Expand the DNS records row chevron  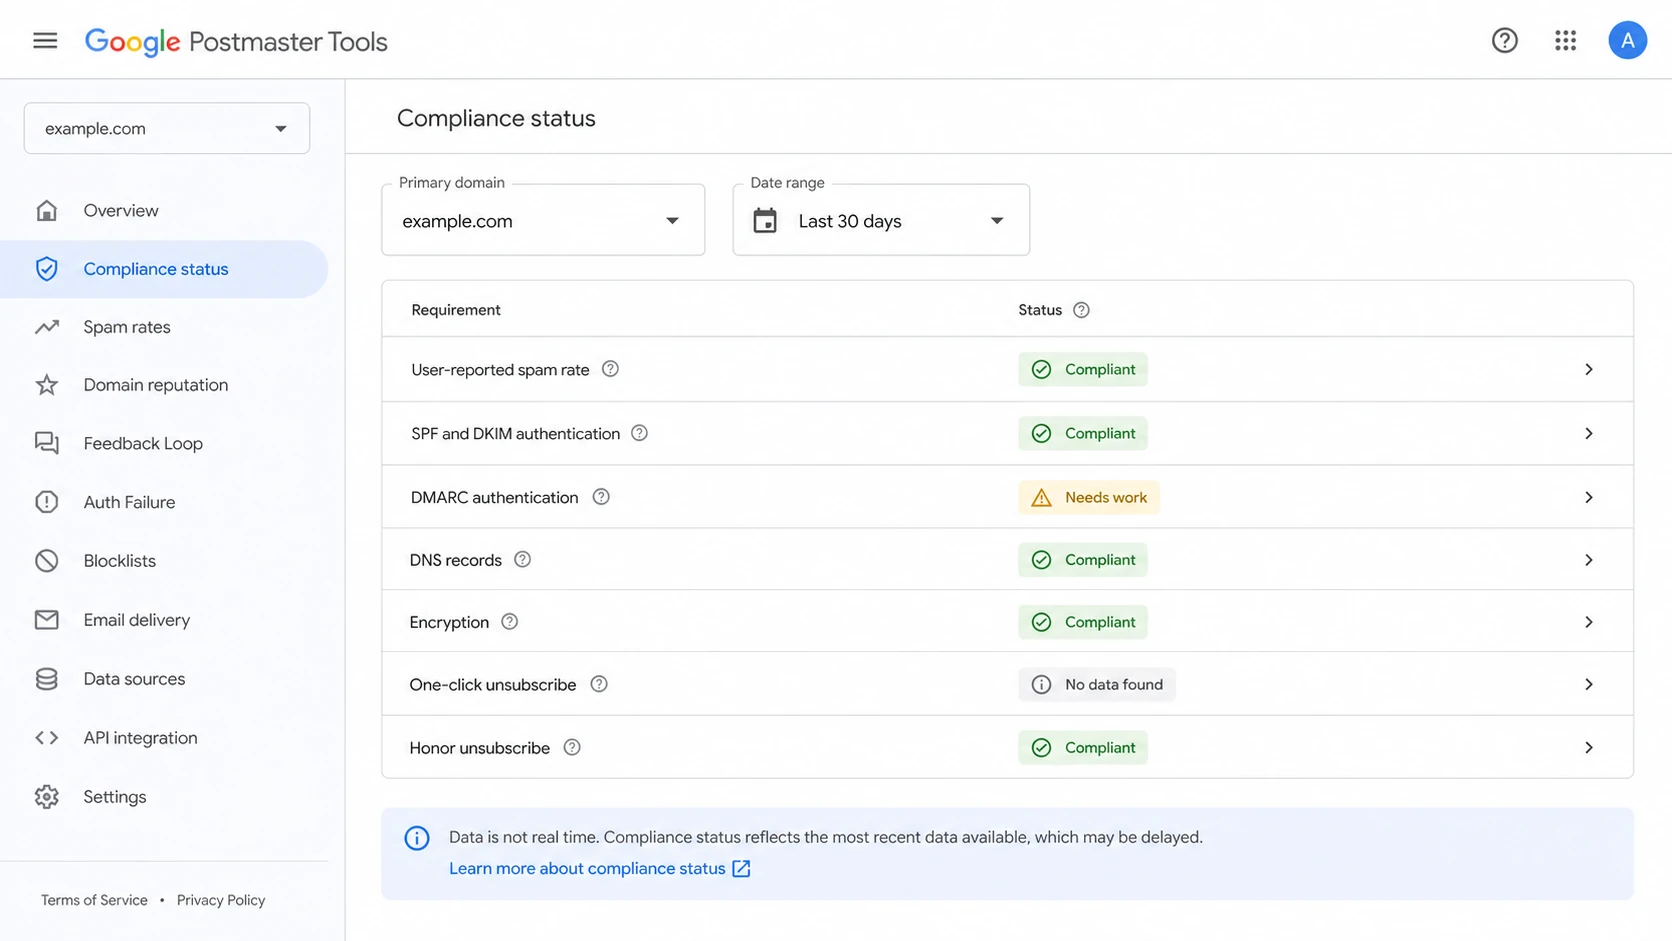[x=1589, y=560]
